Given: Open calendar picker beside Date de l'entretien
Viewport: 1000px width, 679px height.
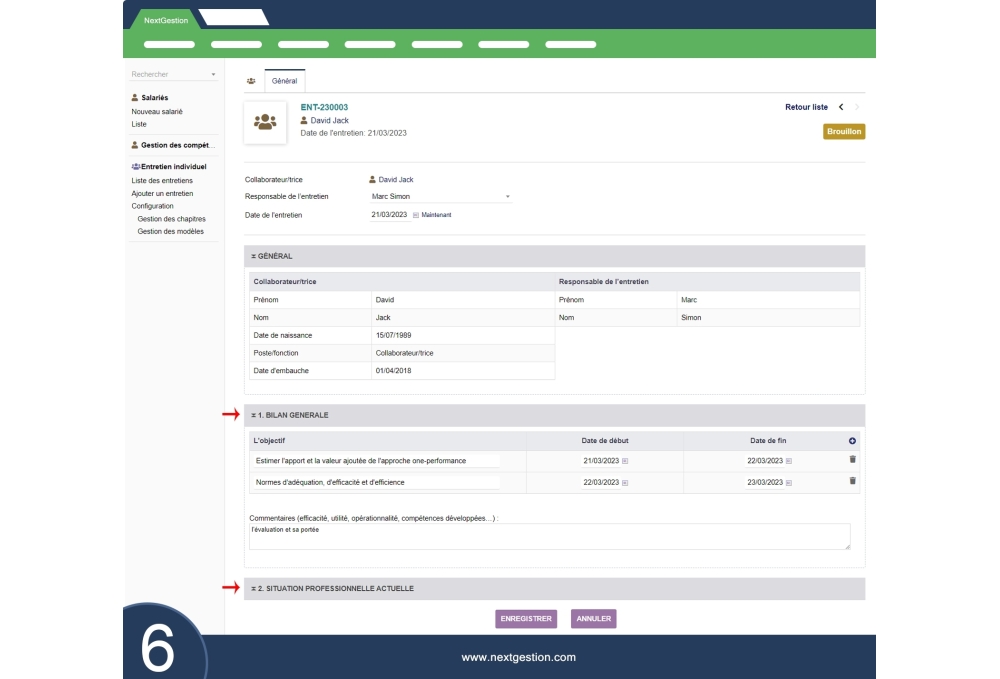Looking at the screenshot, I should (x=416, y=215).
